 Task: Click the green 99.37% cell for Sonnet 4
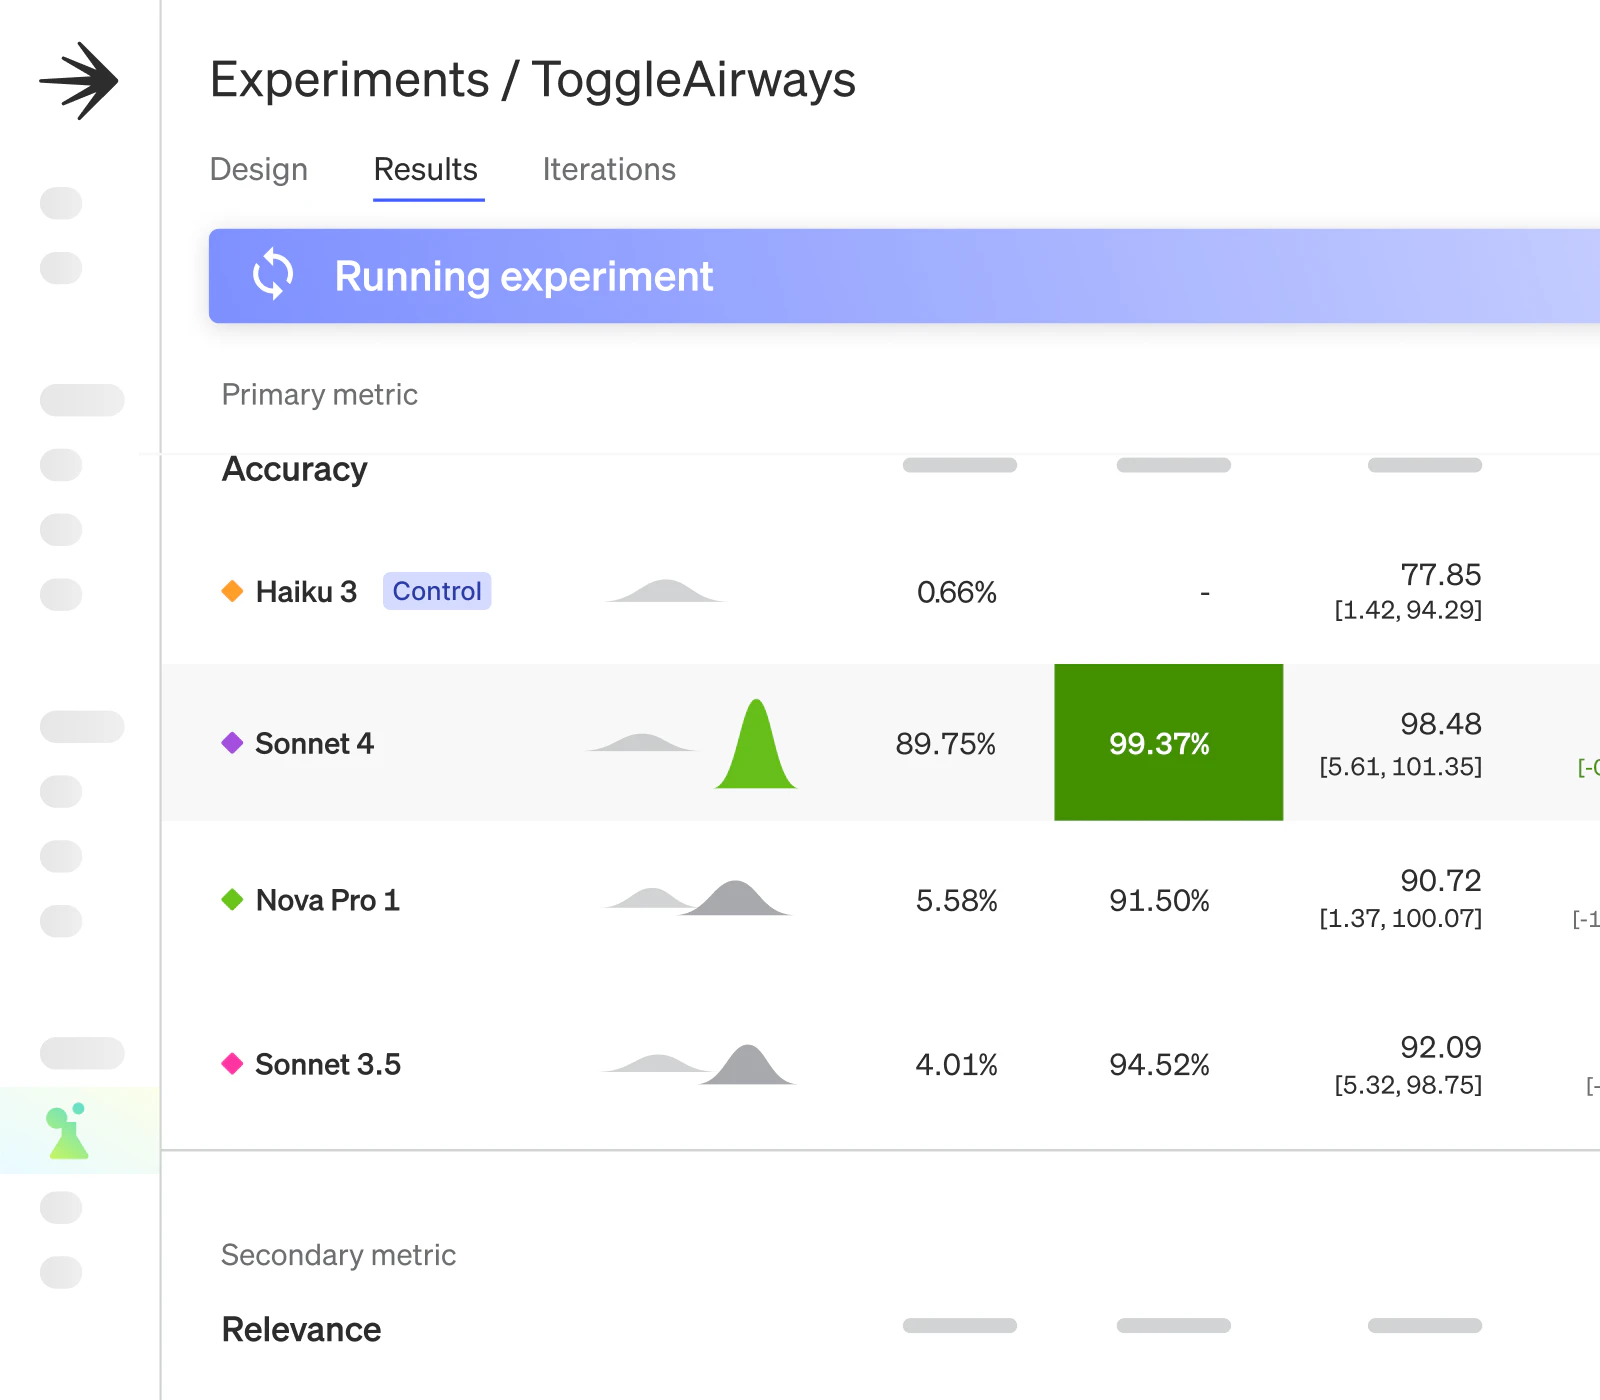[1168, 743]
